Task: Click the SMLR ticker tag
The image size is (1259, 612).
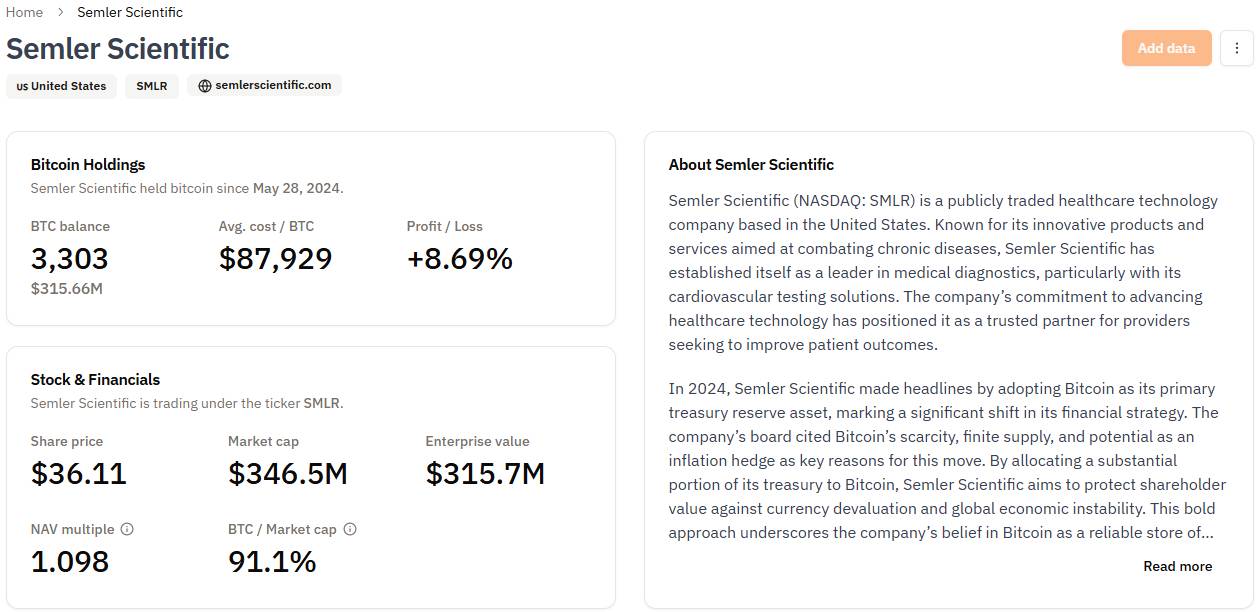Action: (152, 86)
